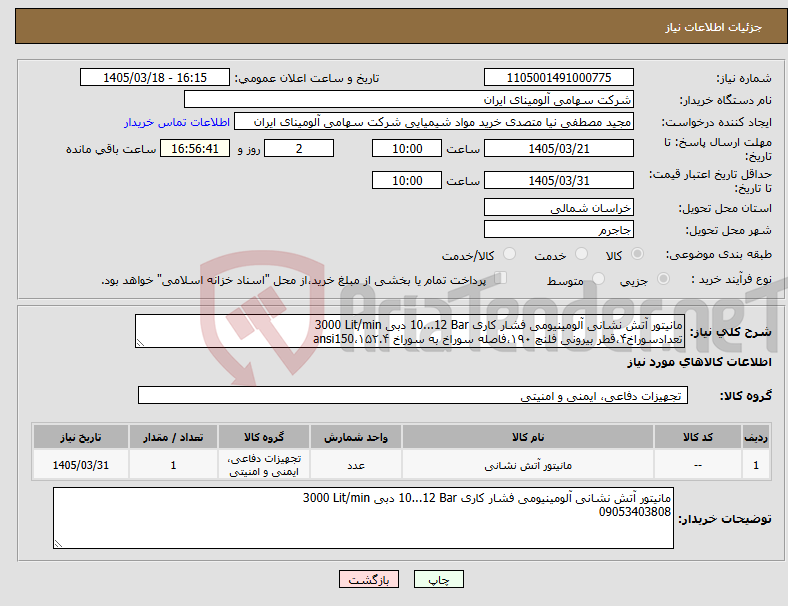Click the label طبقه بندی موضوعی
Image resolution: width=788 pixels, height=606 pixels.
[719, 254]
